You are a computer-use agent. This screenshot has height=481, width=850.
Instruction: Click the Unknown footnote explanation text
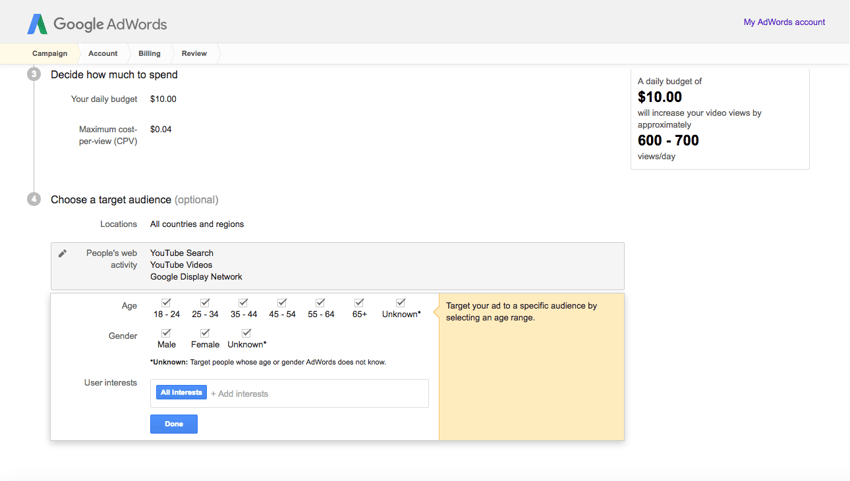pos(268,362)
